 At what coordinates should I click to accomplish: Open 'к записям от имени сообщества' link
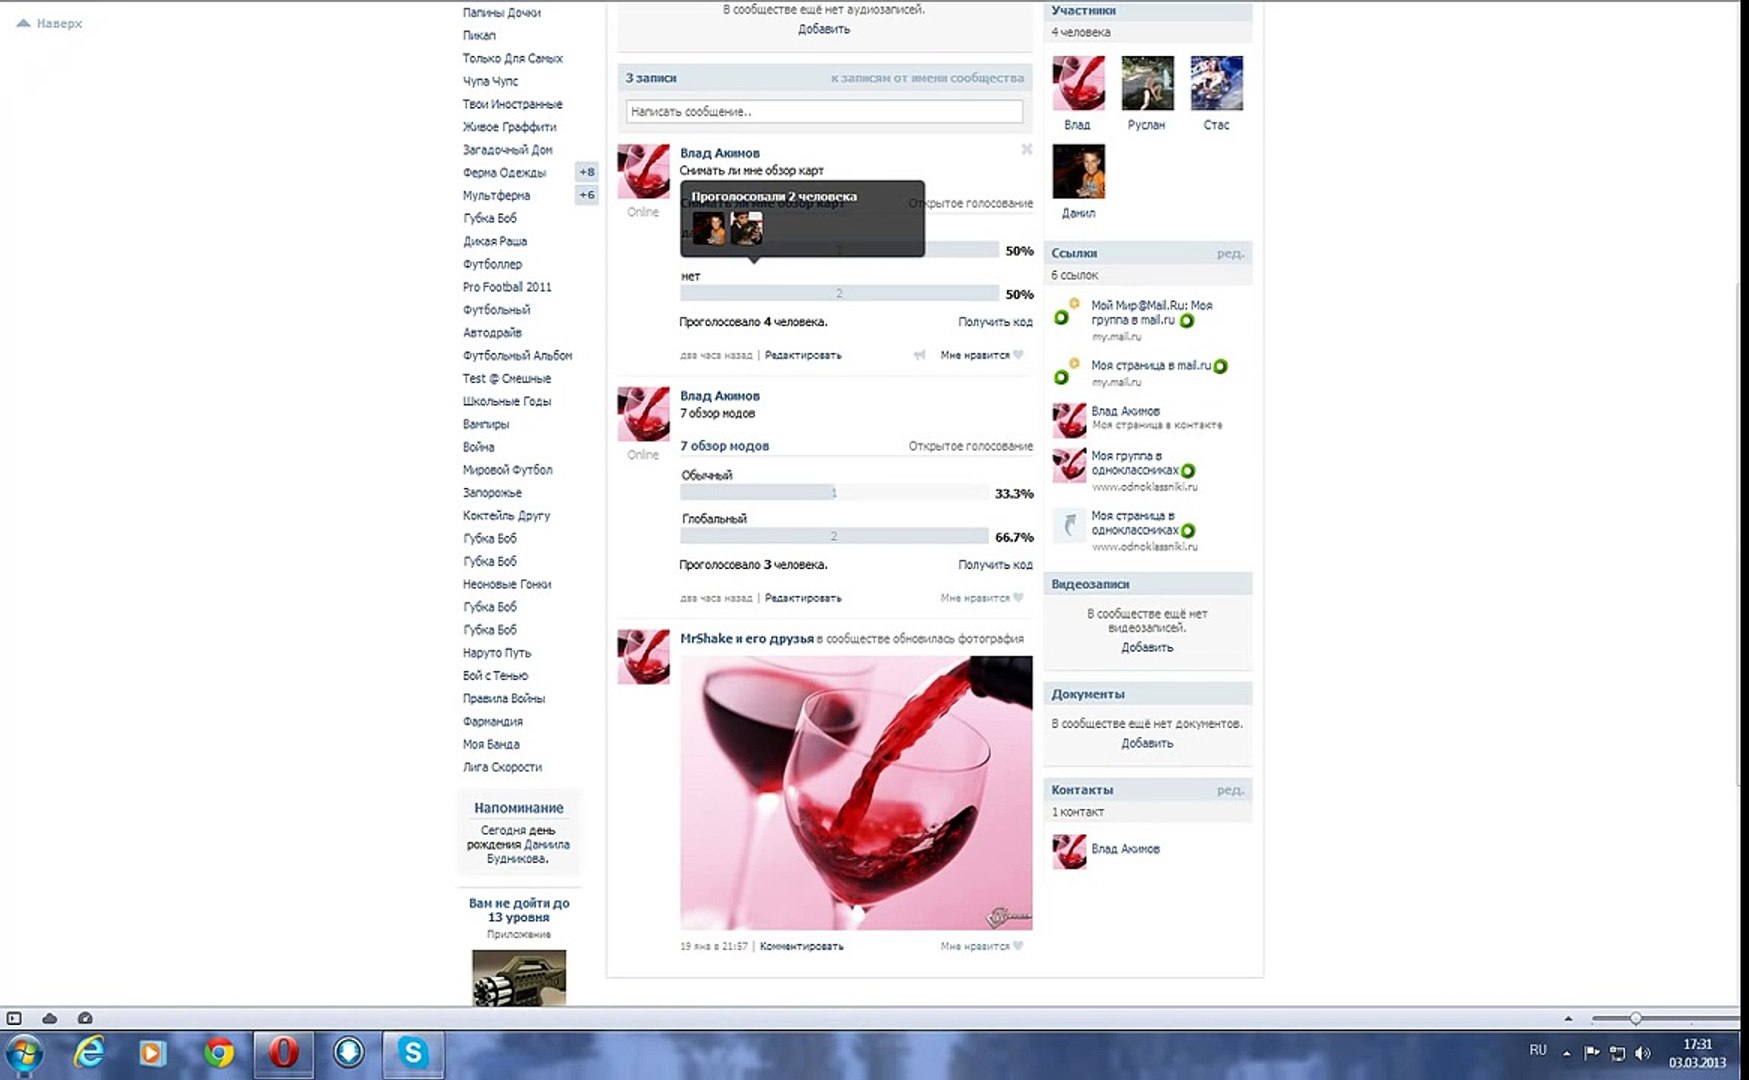pos(927,78)
